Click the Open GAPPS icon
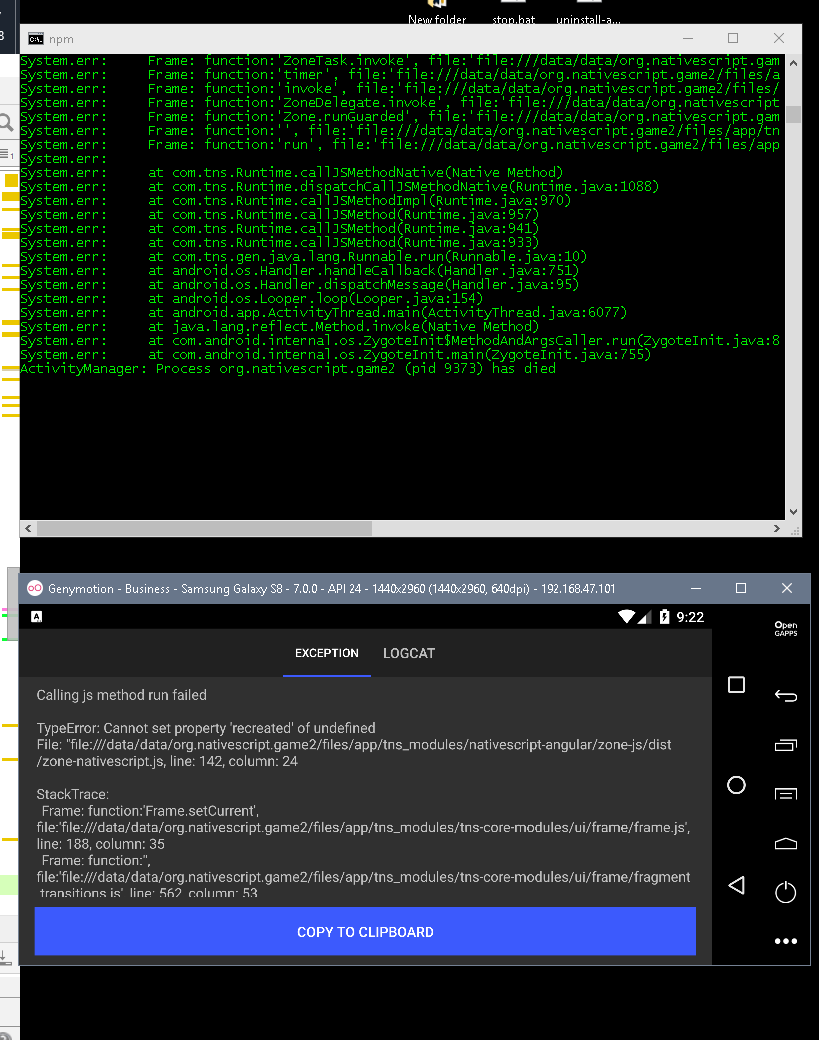The height and width of the screenshot is (1040, 819). click(786, 628)
